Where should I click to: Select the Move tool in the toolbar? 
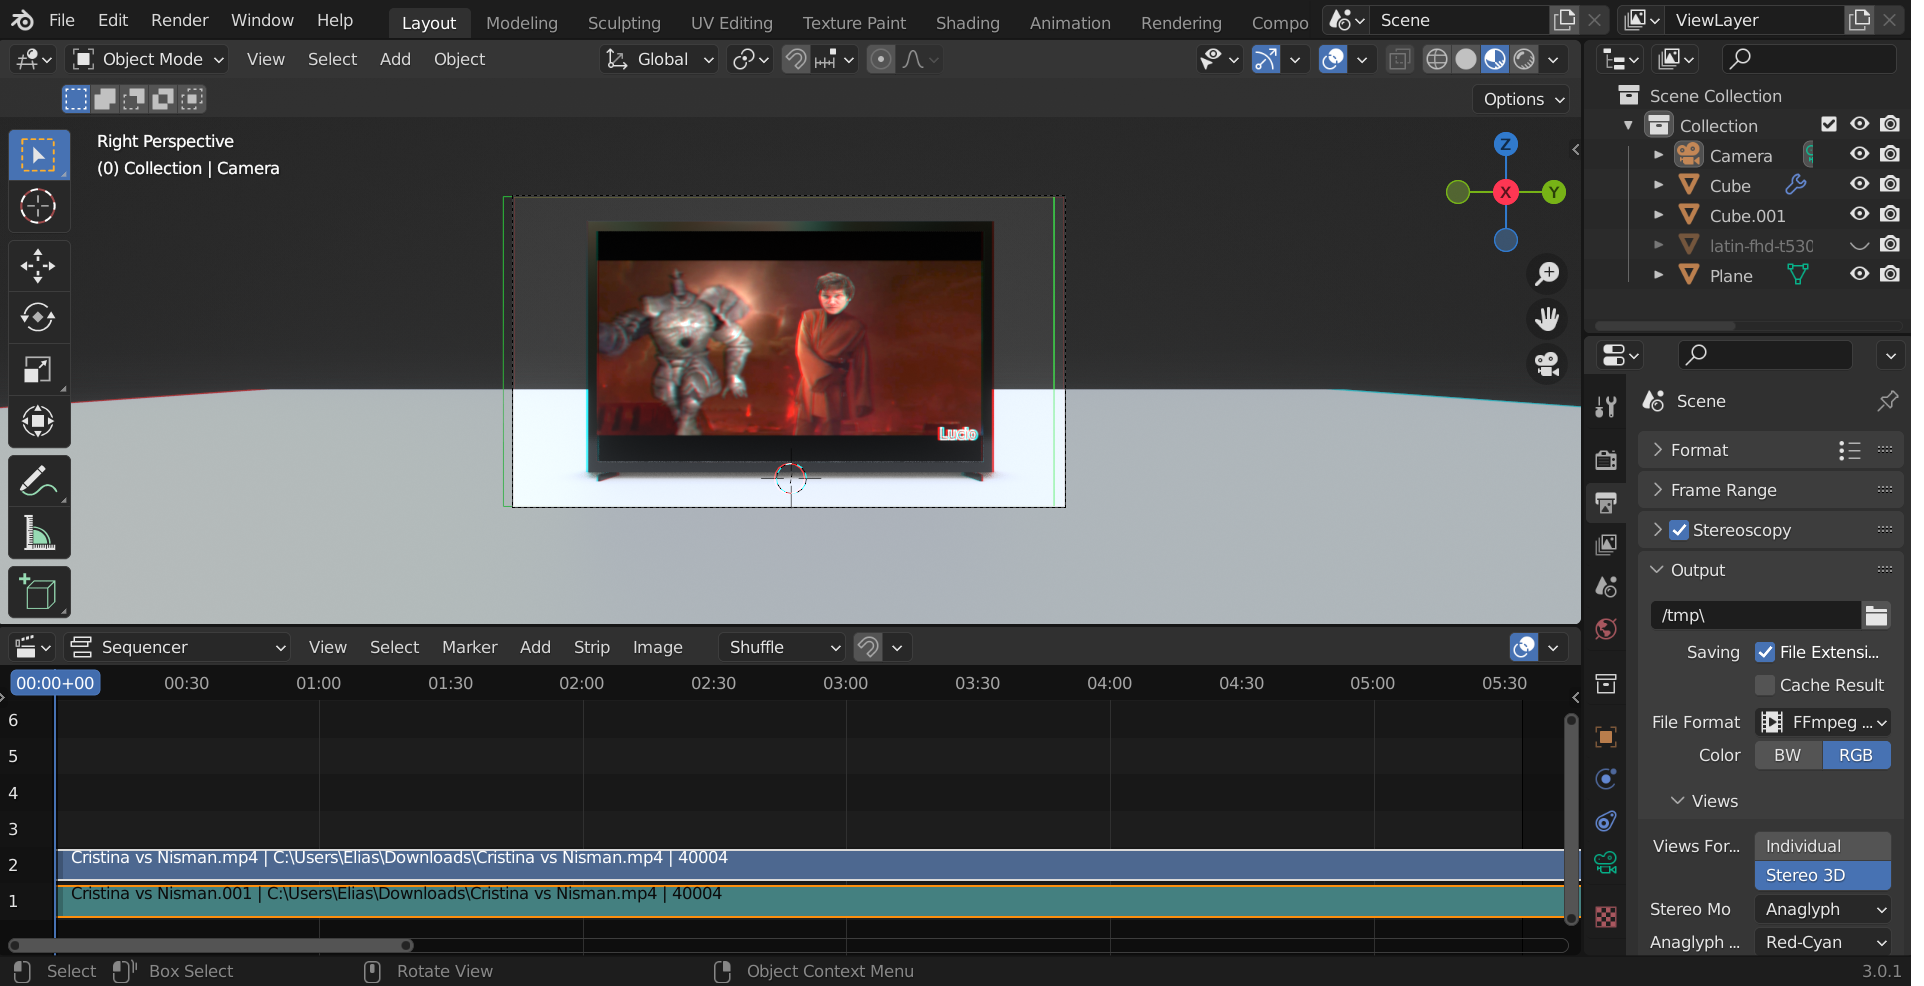click(38, 266)
